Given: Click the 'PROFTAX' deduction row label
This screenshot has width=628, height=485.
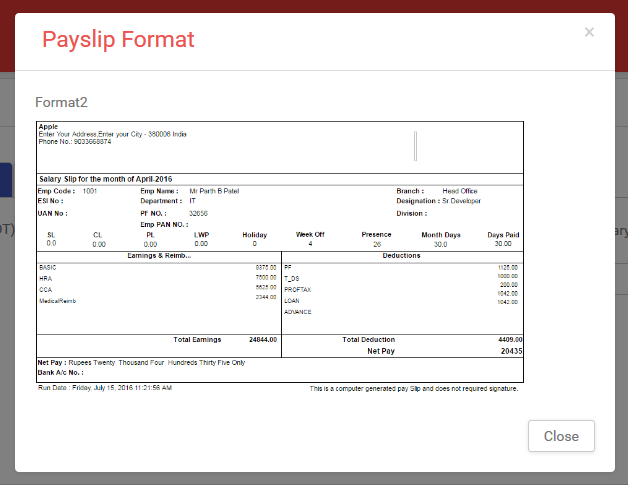Looking at the screenshot, I should (298, 290).
